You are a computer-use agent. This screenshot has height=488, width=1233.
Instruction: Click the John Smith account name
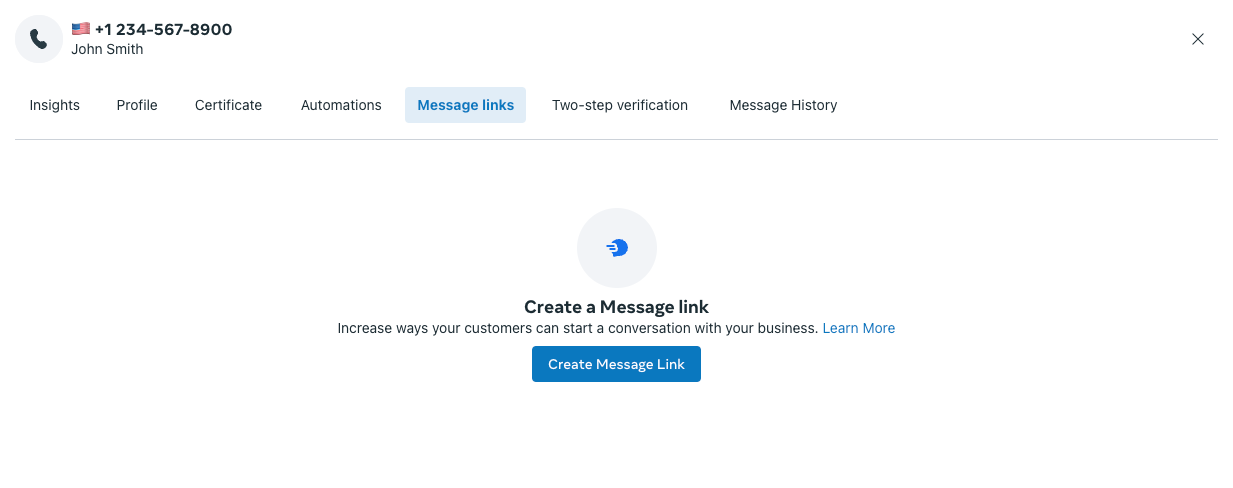(x=107, y=49)
